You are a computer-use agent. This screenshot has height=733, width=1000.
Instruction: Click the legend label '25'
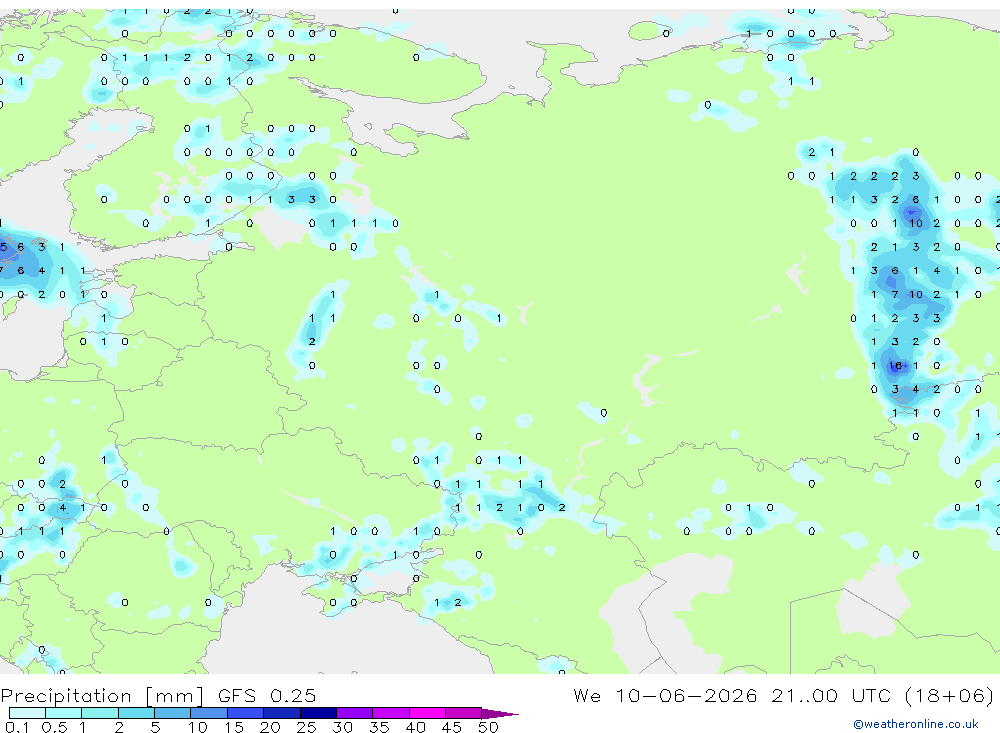coord(306,727)
